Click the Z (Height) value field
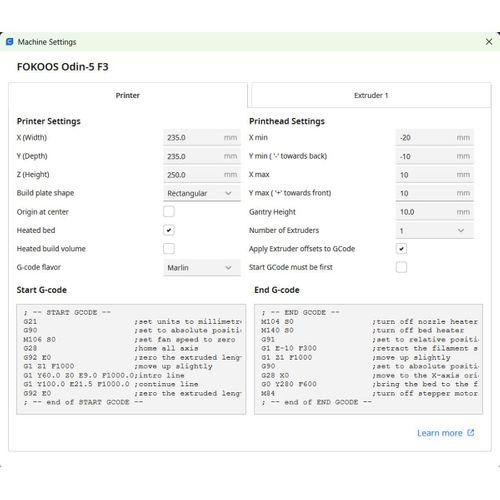 coord(202,175)
